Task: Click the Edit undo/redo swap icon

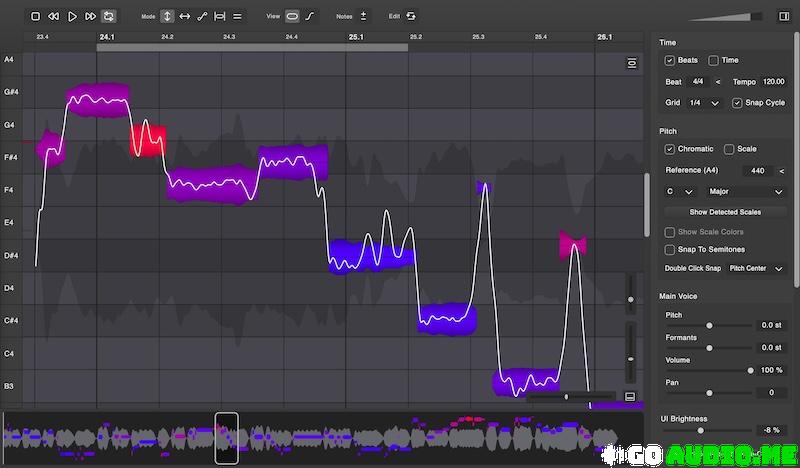Action: [x=410, y=16]
